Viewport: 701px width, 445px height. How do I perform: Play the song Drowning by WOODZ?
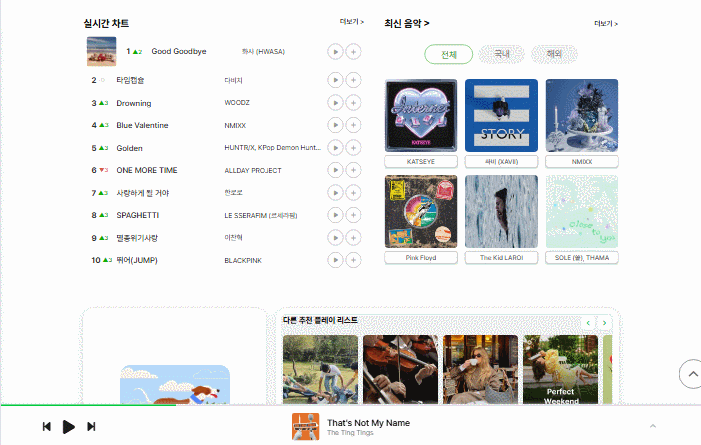335,103
